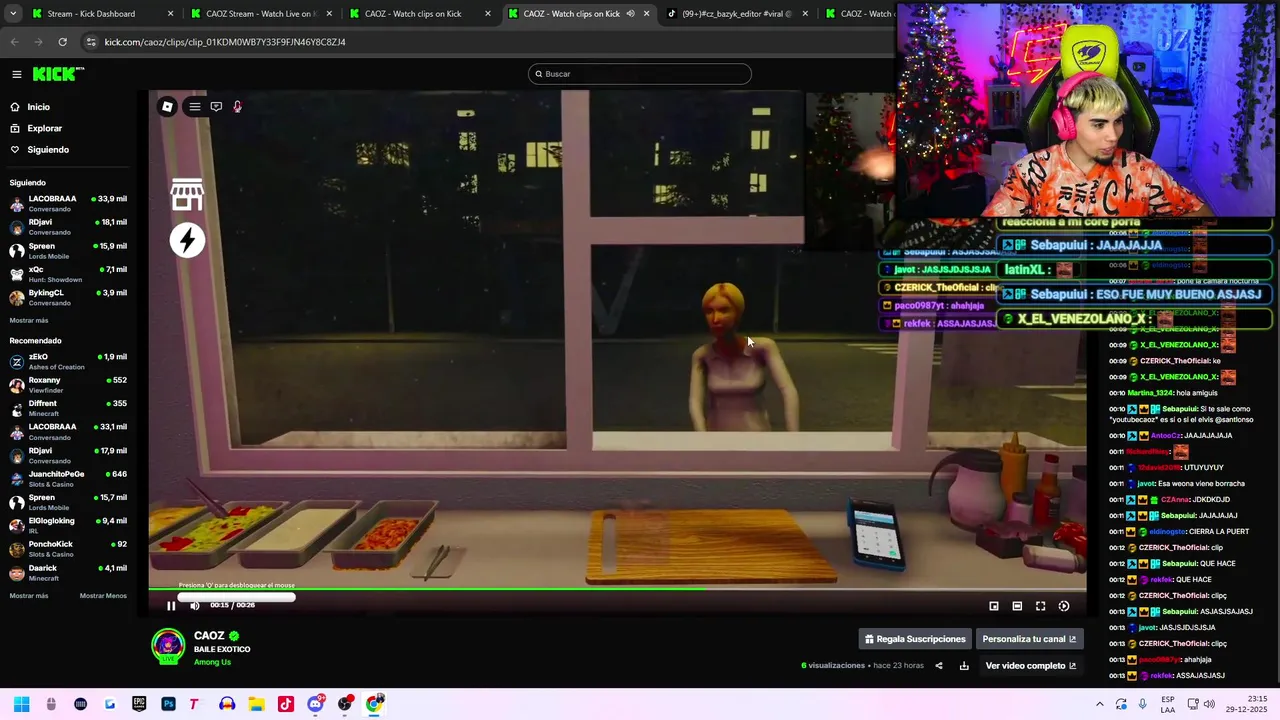Image resolution: width=1280 pixels, height=720 pixels.
Task: Pause the clip playback
Action: coord(171,606)
